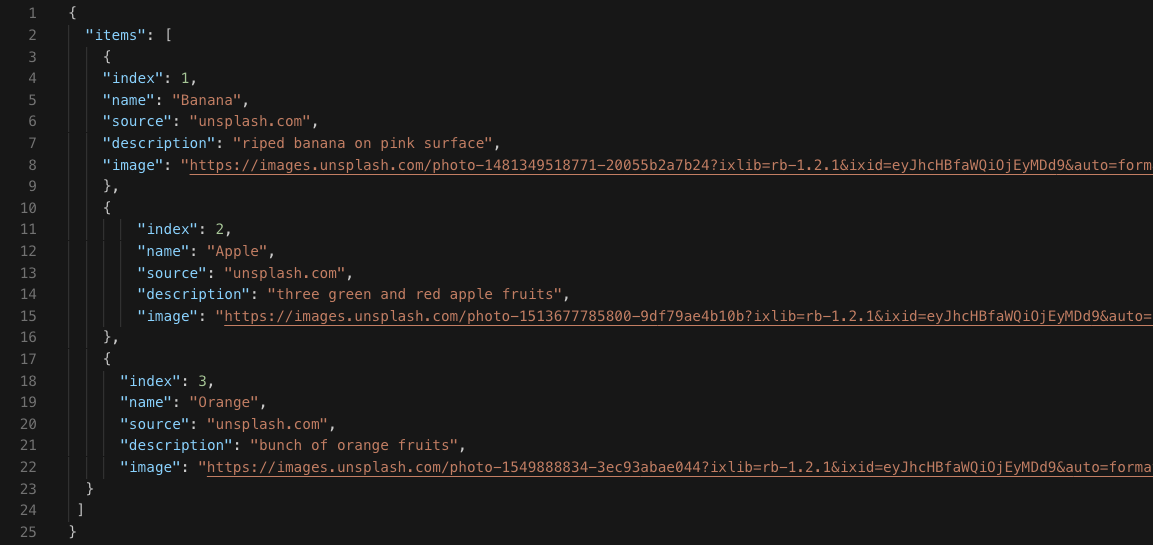Open the Banana image unsplash URL
The width and height of the screenshot is (1153, 545).
coord(670,165)
